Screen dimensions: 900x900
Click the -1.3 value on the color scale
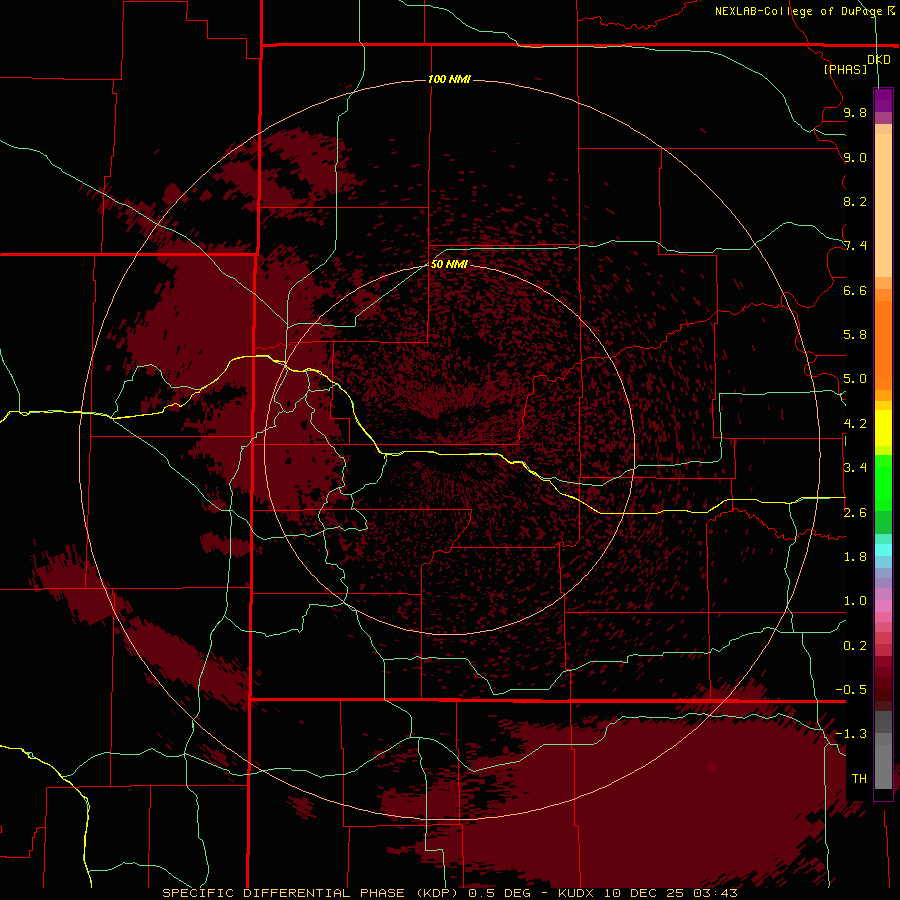[x=851, y=734]
